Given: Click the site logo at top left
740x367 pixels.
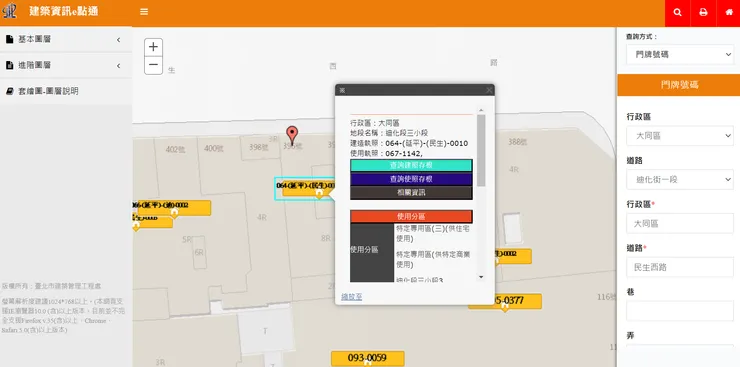Looking at the screenshot, I should click(x=9, y=11).
